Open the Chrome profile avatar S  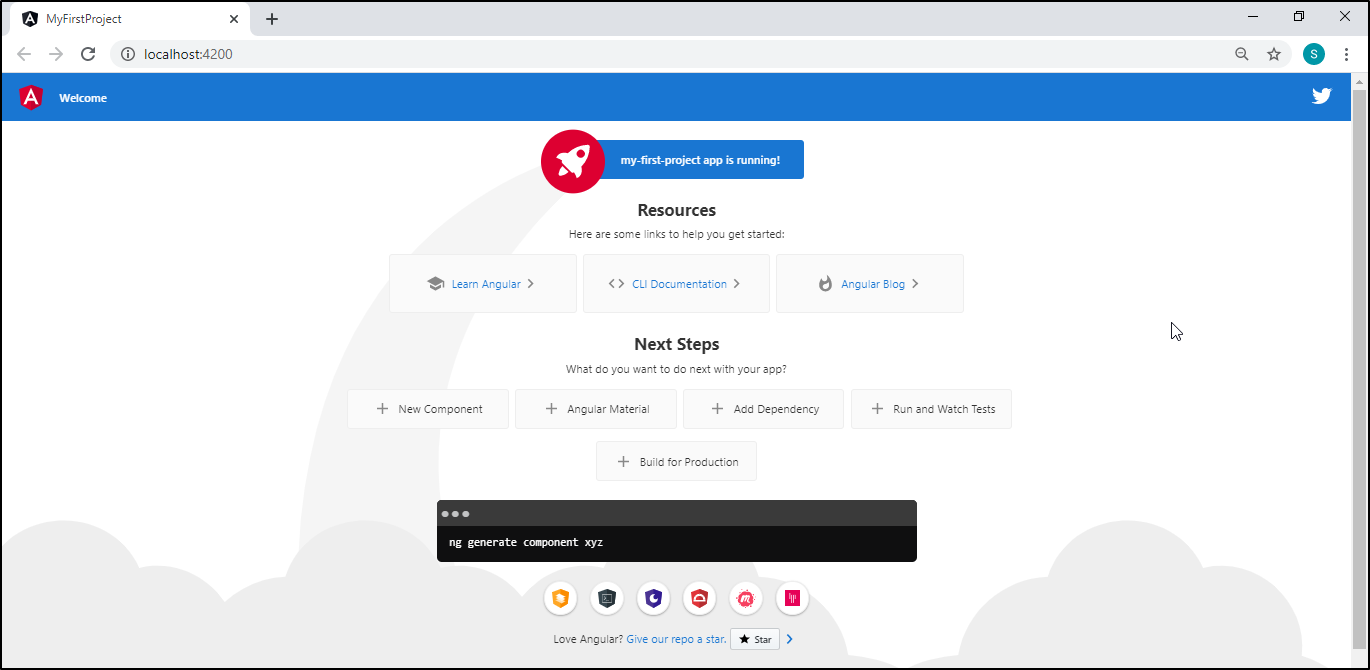[1314, 54]
